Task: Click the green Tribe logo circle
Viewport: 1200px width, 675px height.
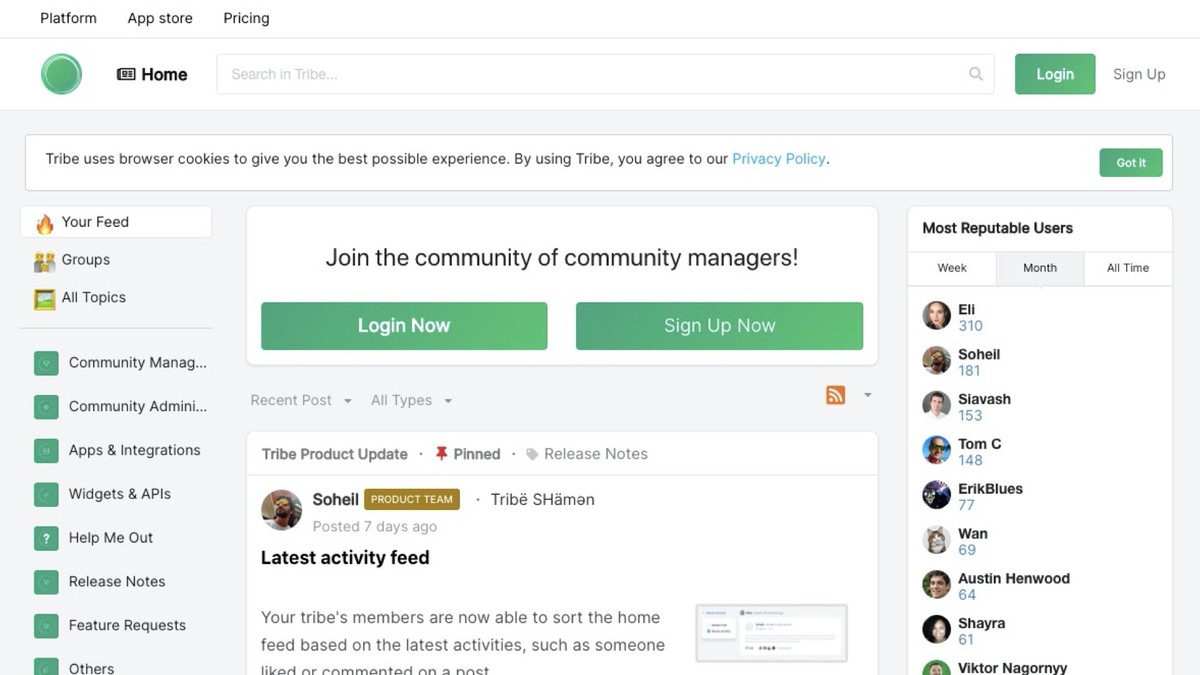Action: coord(61,74)
